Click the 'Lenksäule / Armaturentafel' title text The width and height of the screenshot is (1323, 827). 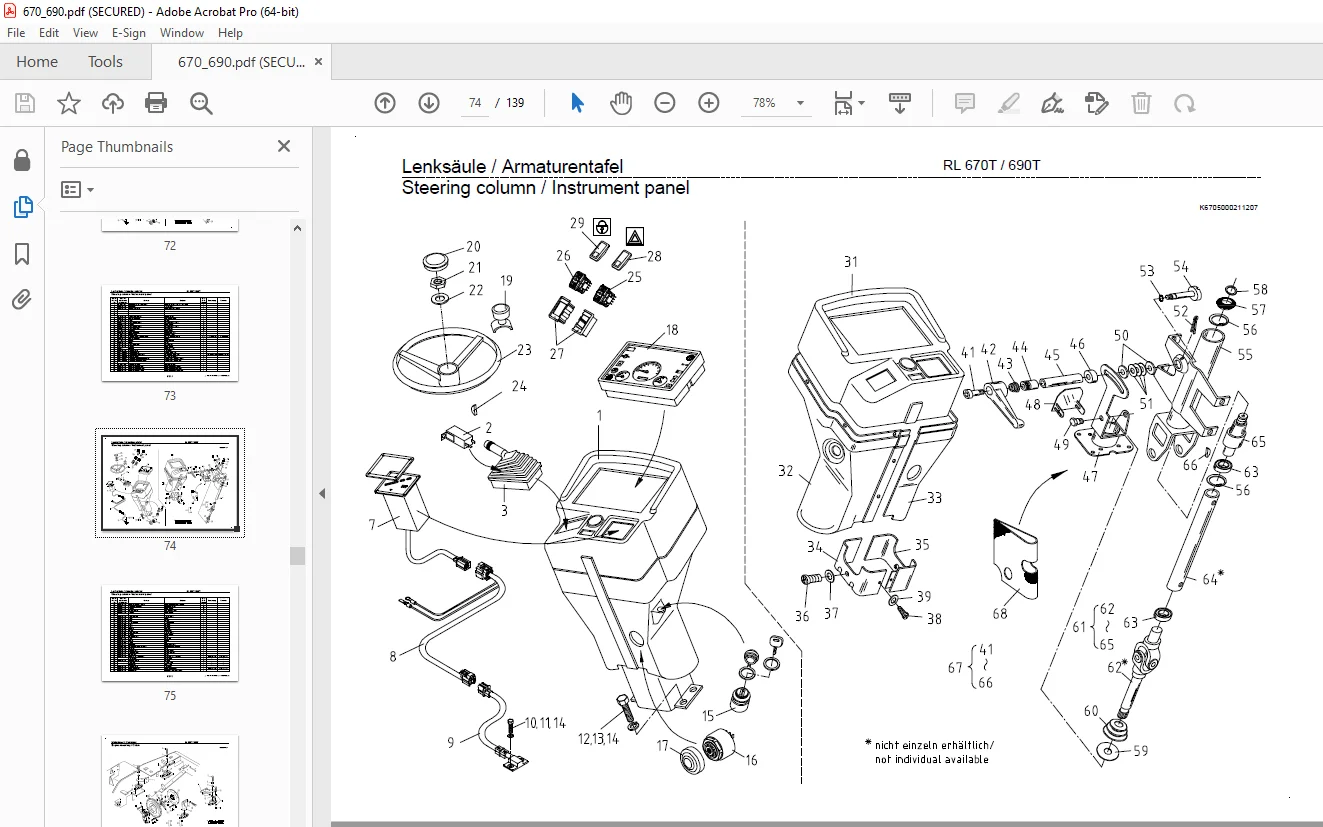click(x=512, y=167)
